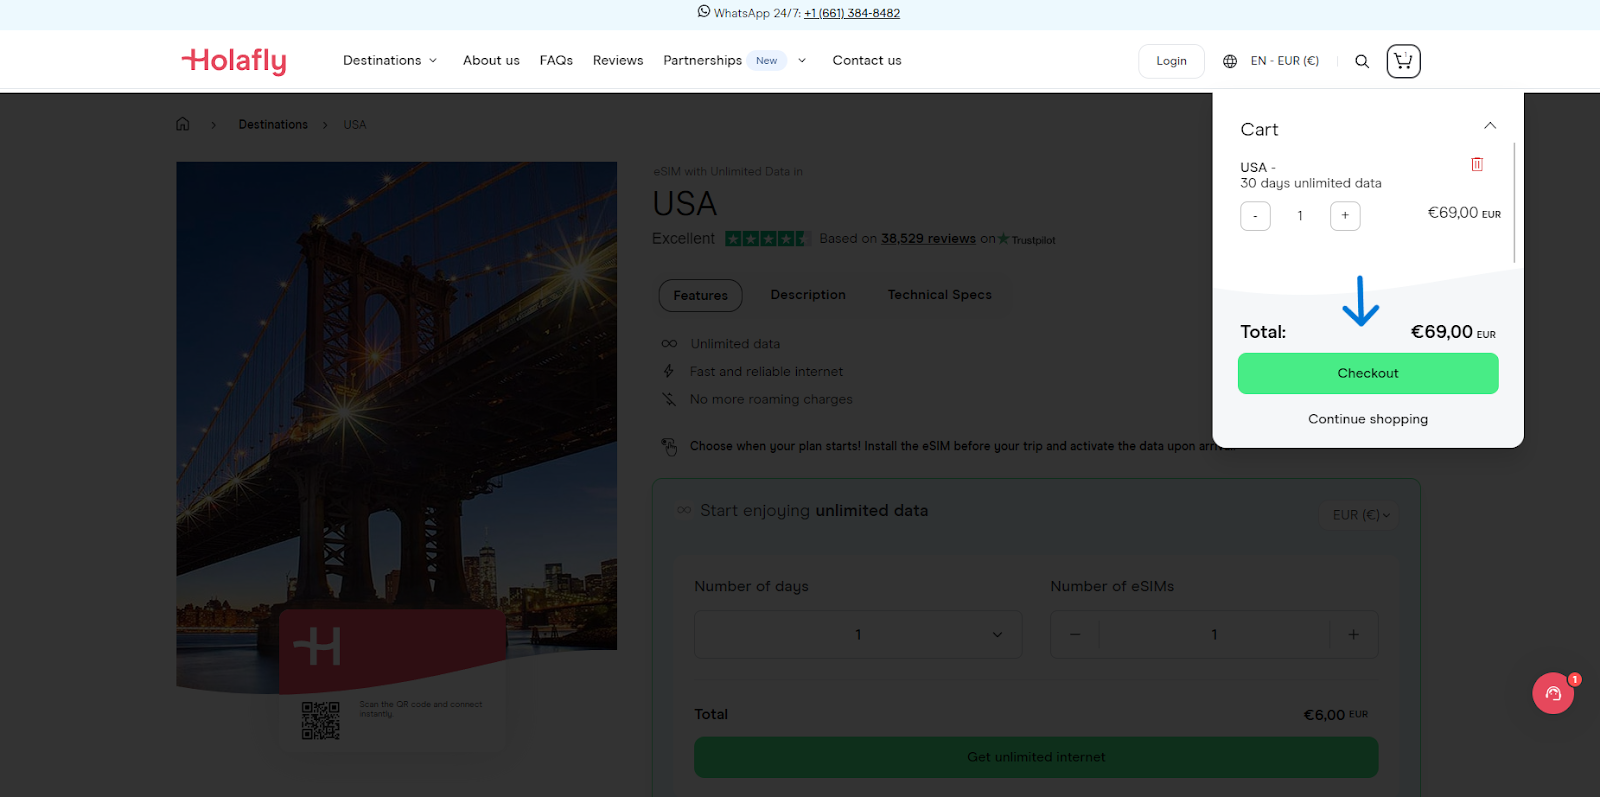
Task: Click the QR code on eSIM card
Action: [321, 720]
